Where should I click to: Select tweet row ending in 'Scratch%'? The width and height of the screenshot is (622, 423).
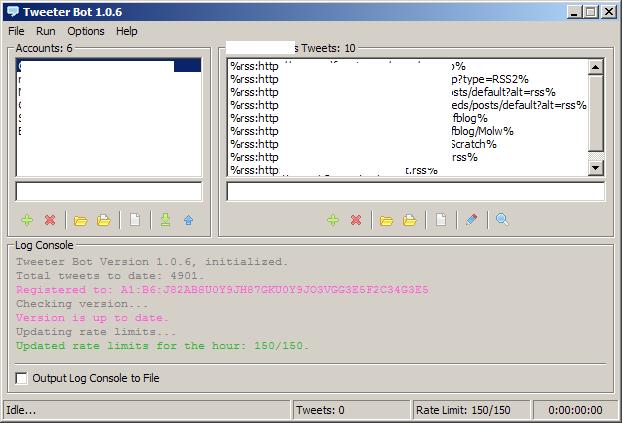pyautogui.click(x=409, y=144)
